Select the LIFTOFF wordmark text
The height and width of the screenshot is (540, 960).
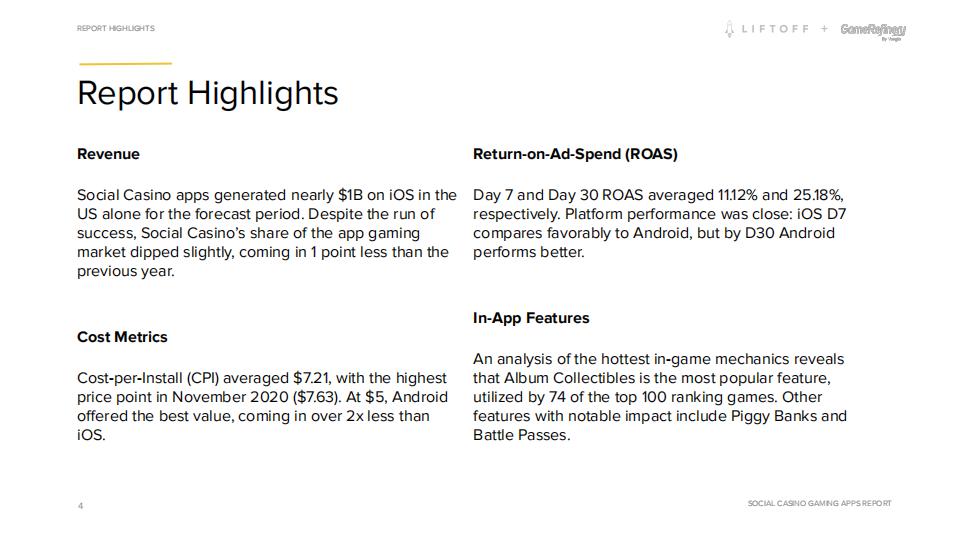click(775, 29)
